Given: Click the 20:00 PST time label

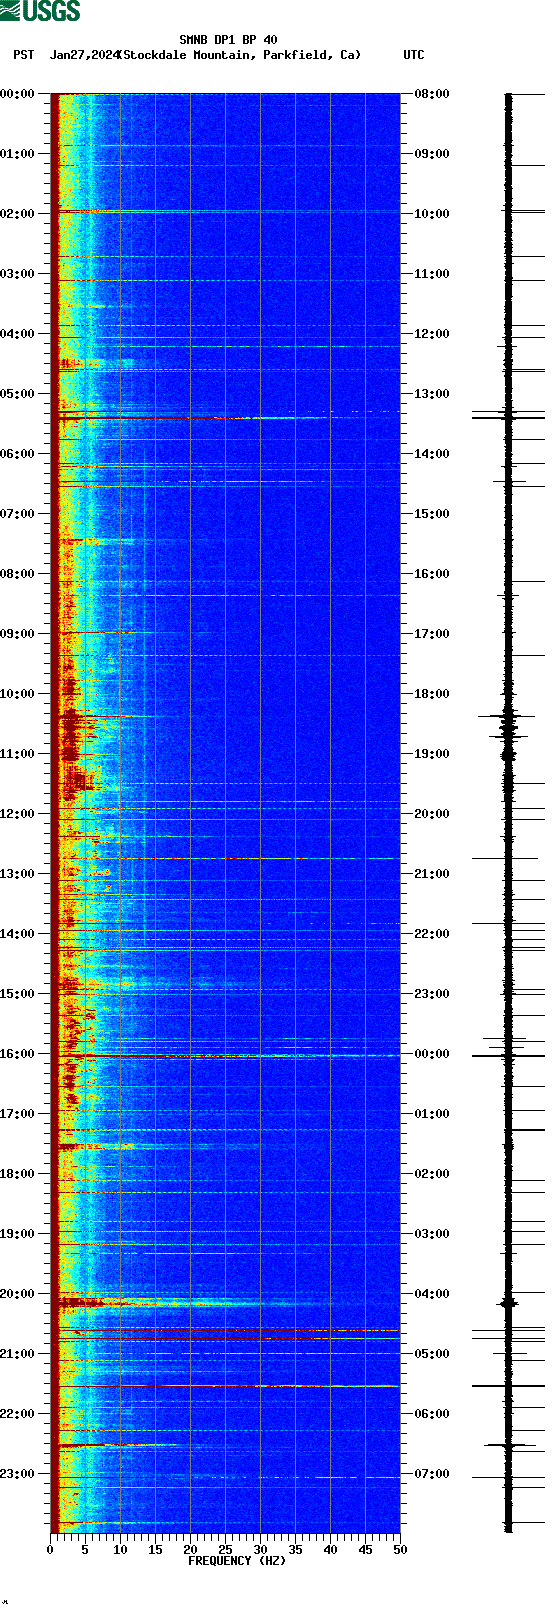Looking at the screenshot, I should [x=17, y=1294].
